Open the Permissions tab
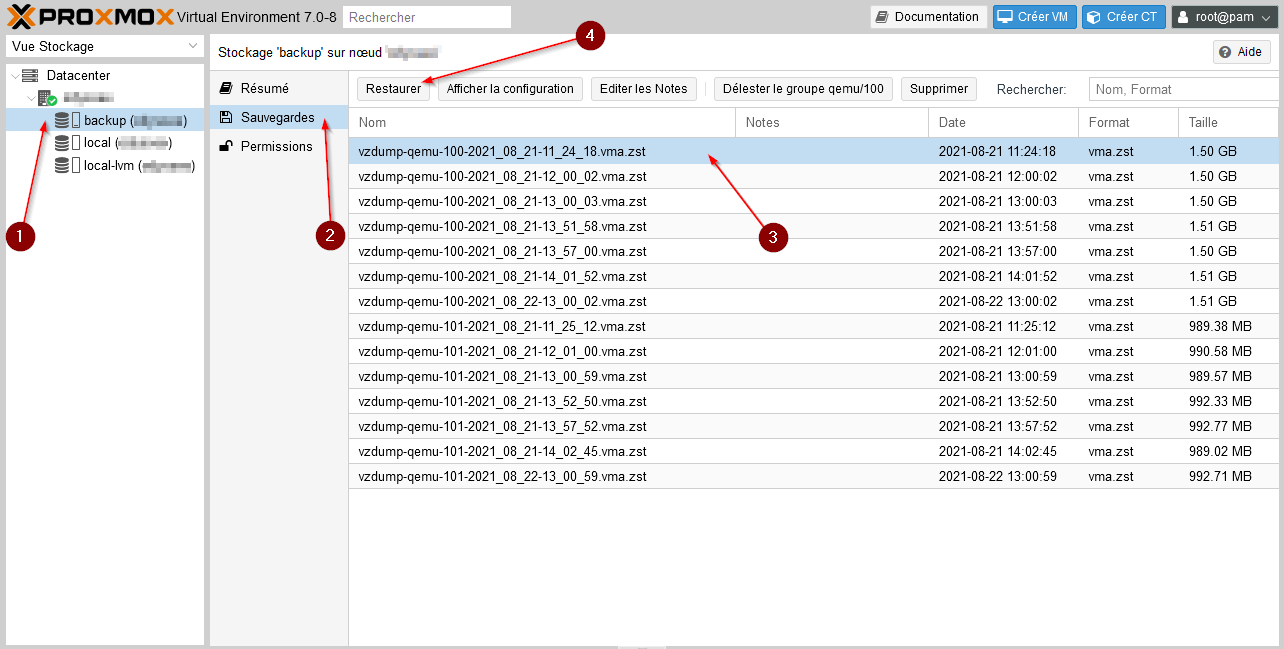Viewport: 1284px width, 649px height. pyautogui.click(x=276, y=147)
